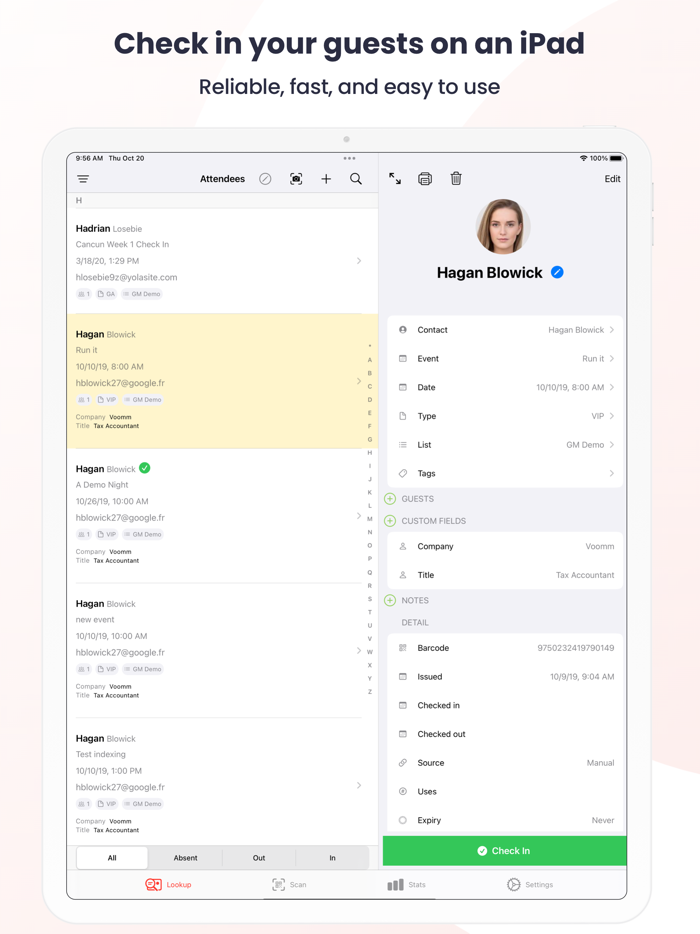700x934 pixels.
Task: Show All attendees segment
Action: (x=112, y=858)
